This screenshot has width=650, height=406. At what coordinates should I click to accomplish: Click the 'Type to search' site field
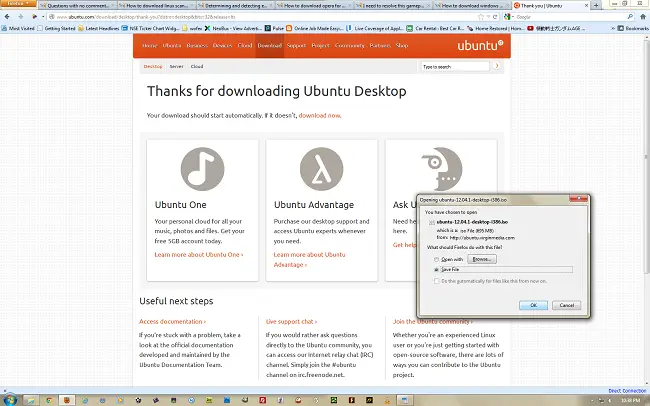tap(455, 66)
